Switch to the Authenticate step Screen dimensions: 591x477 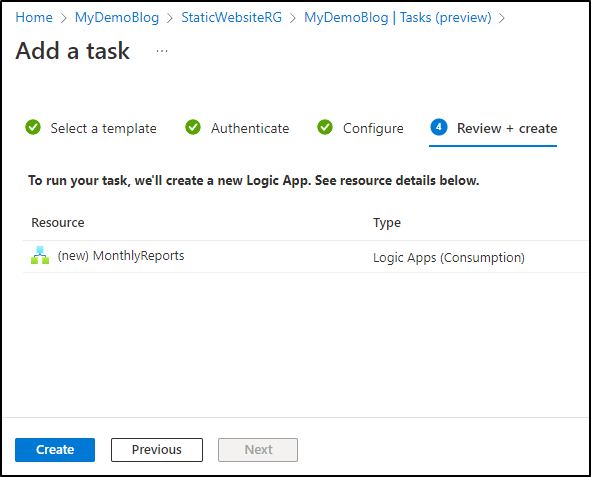tap(250, 128)
